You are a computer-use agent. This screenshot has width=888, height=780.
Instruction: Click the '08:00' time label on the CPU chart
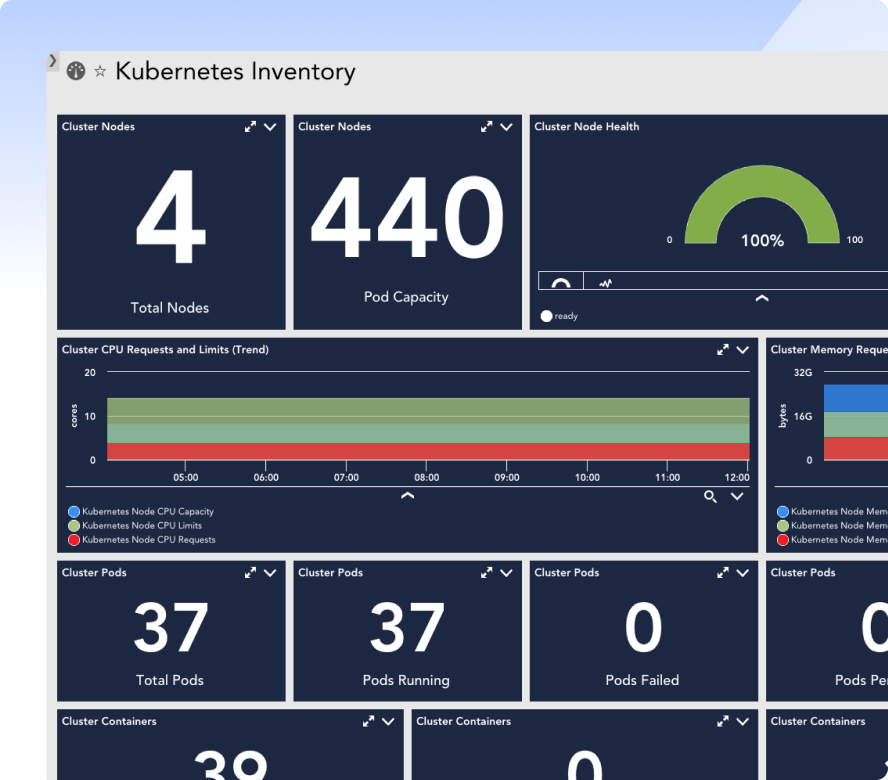click(x=426, y=478)
